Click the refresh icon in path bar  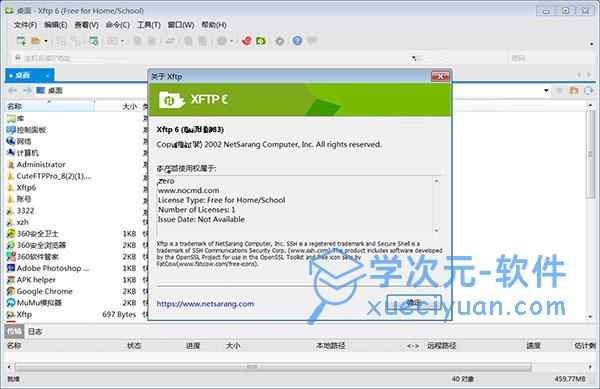(588, 90)
